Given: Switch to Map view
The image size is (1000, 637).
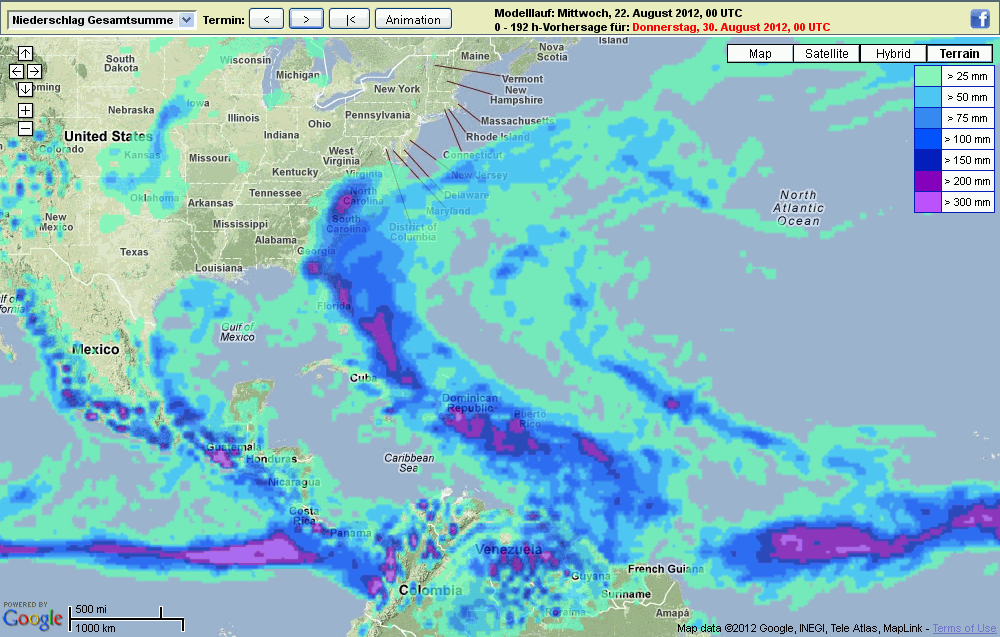Looking at the screenshot, I should point(760,54).
